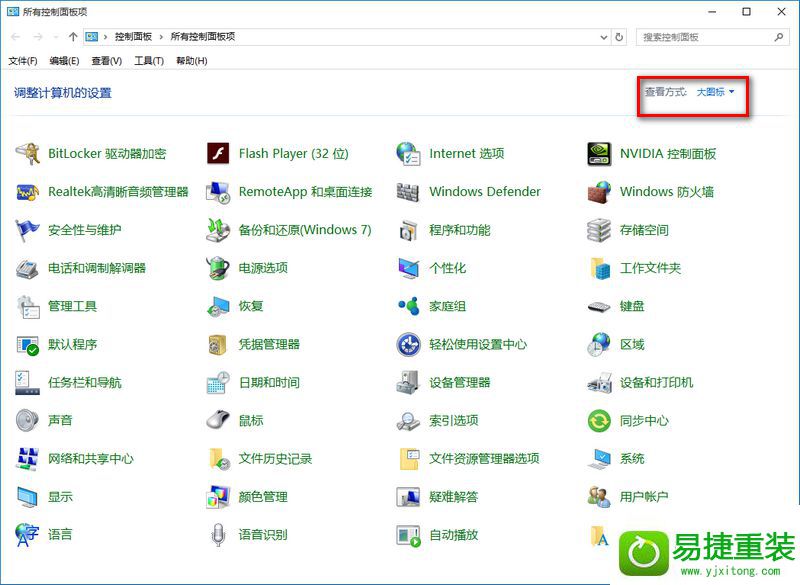Open the 工具(T) menu
Screen dimensions: 800x585
[x=149, y=61]
